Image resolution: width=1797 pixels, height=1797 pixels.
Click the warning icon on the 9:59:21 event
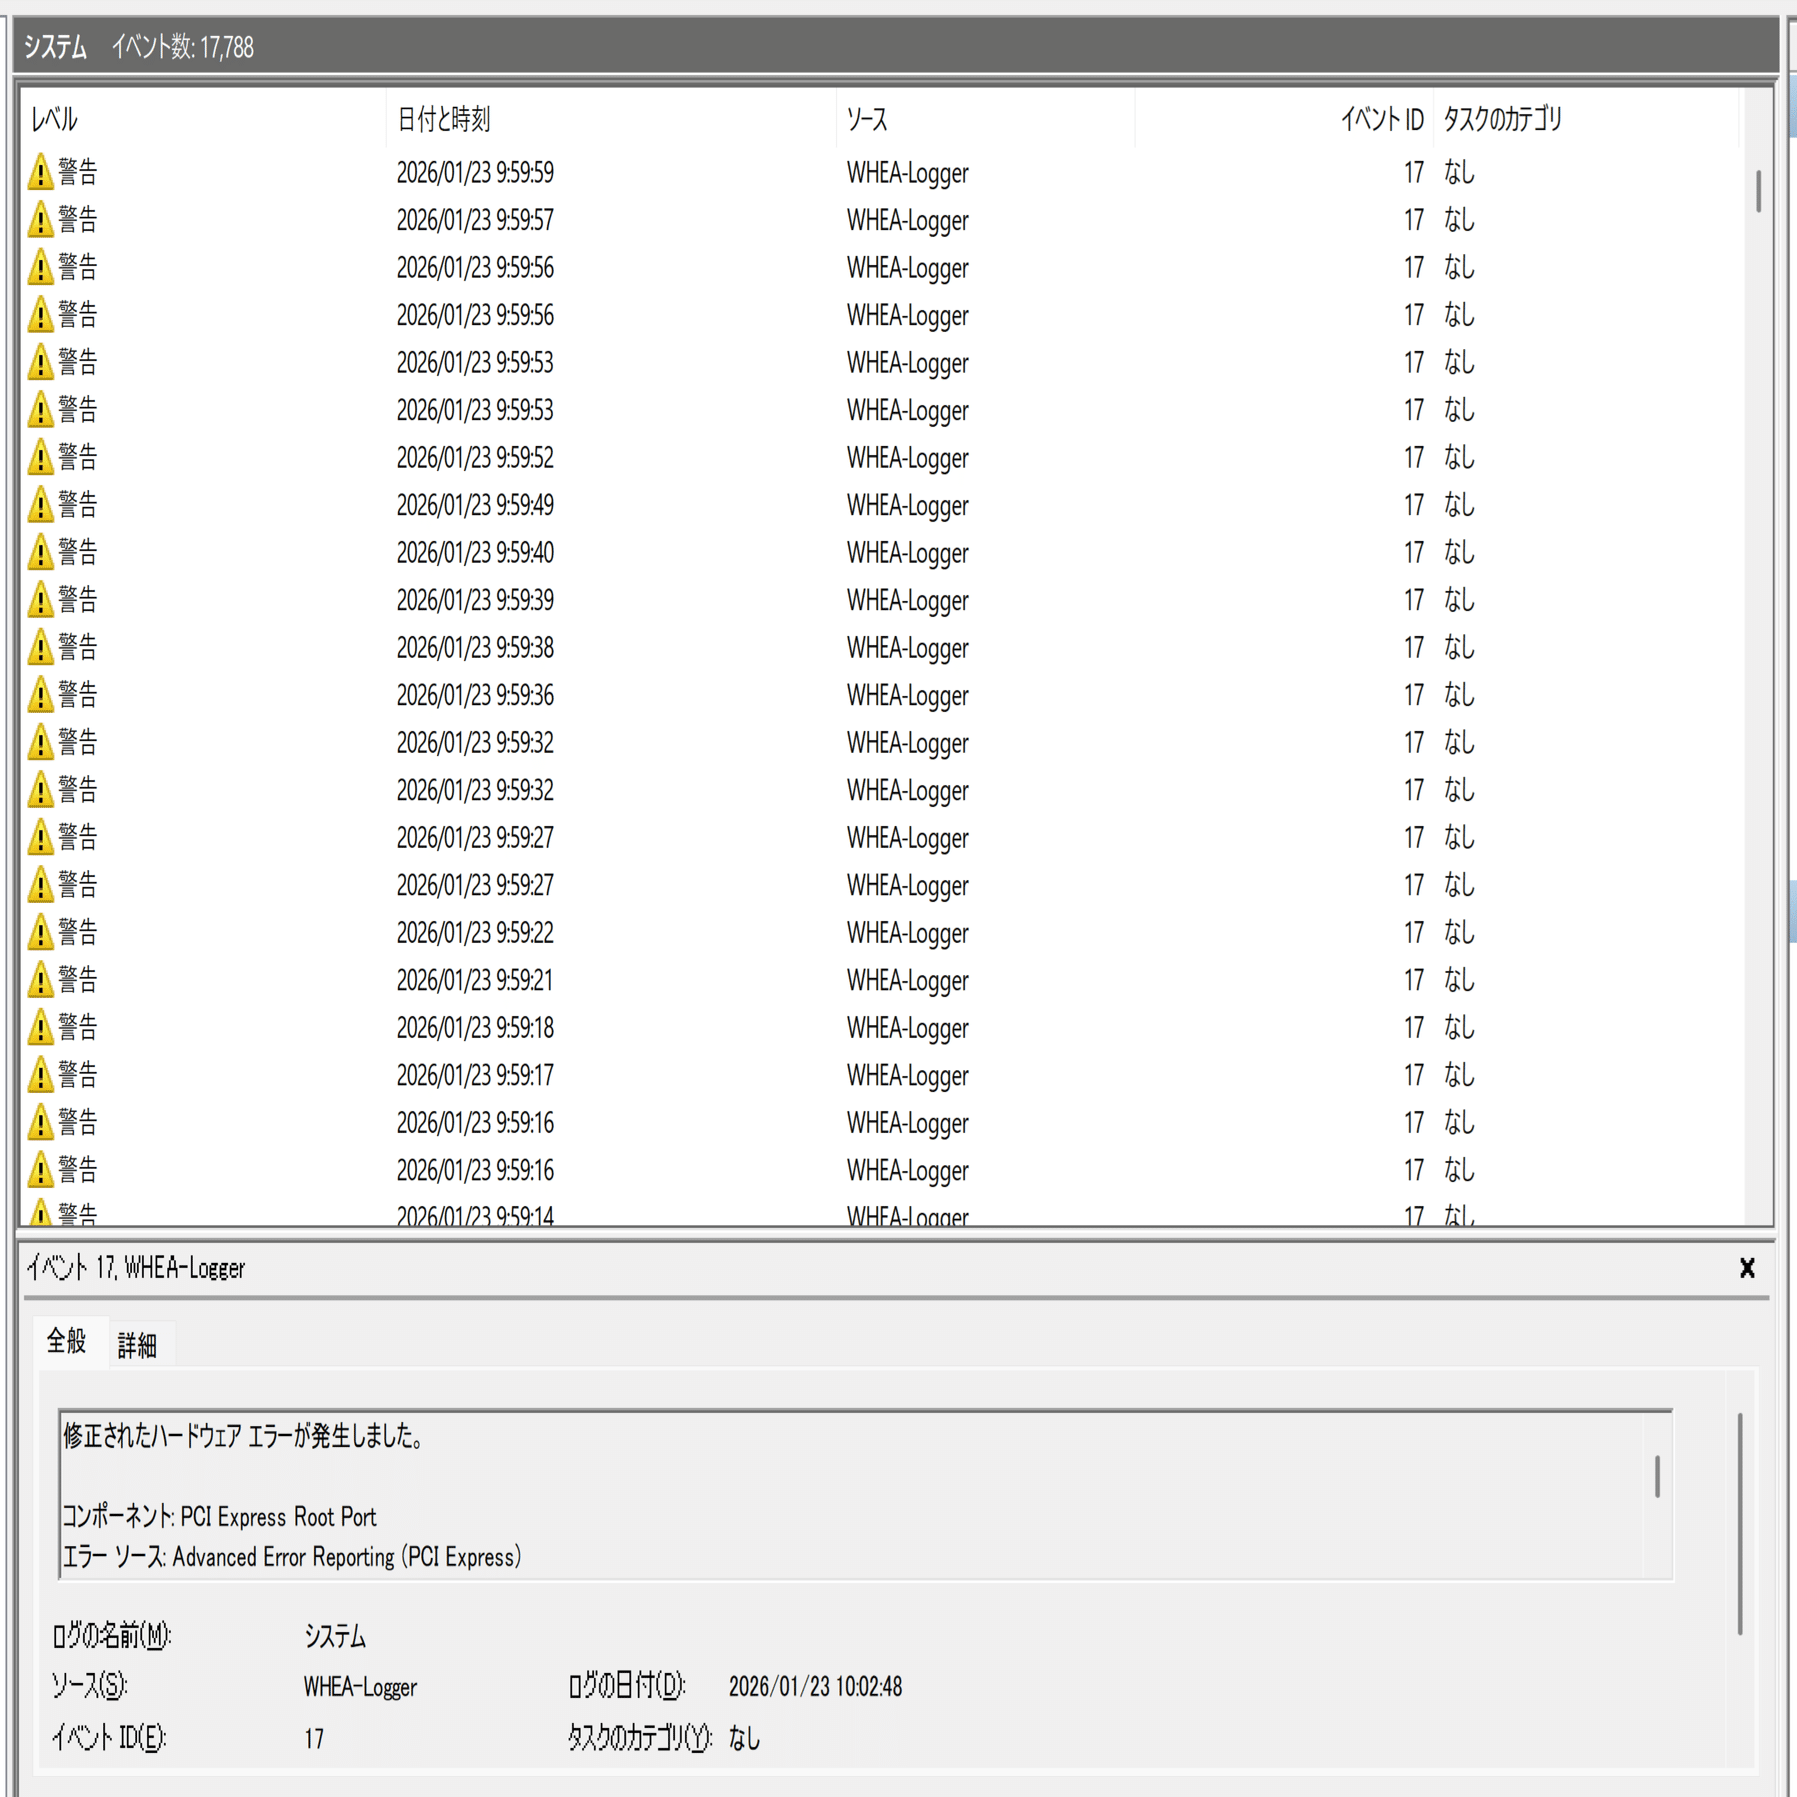pos(40,980)
